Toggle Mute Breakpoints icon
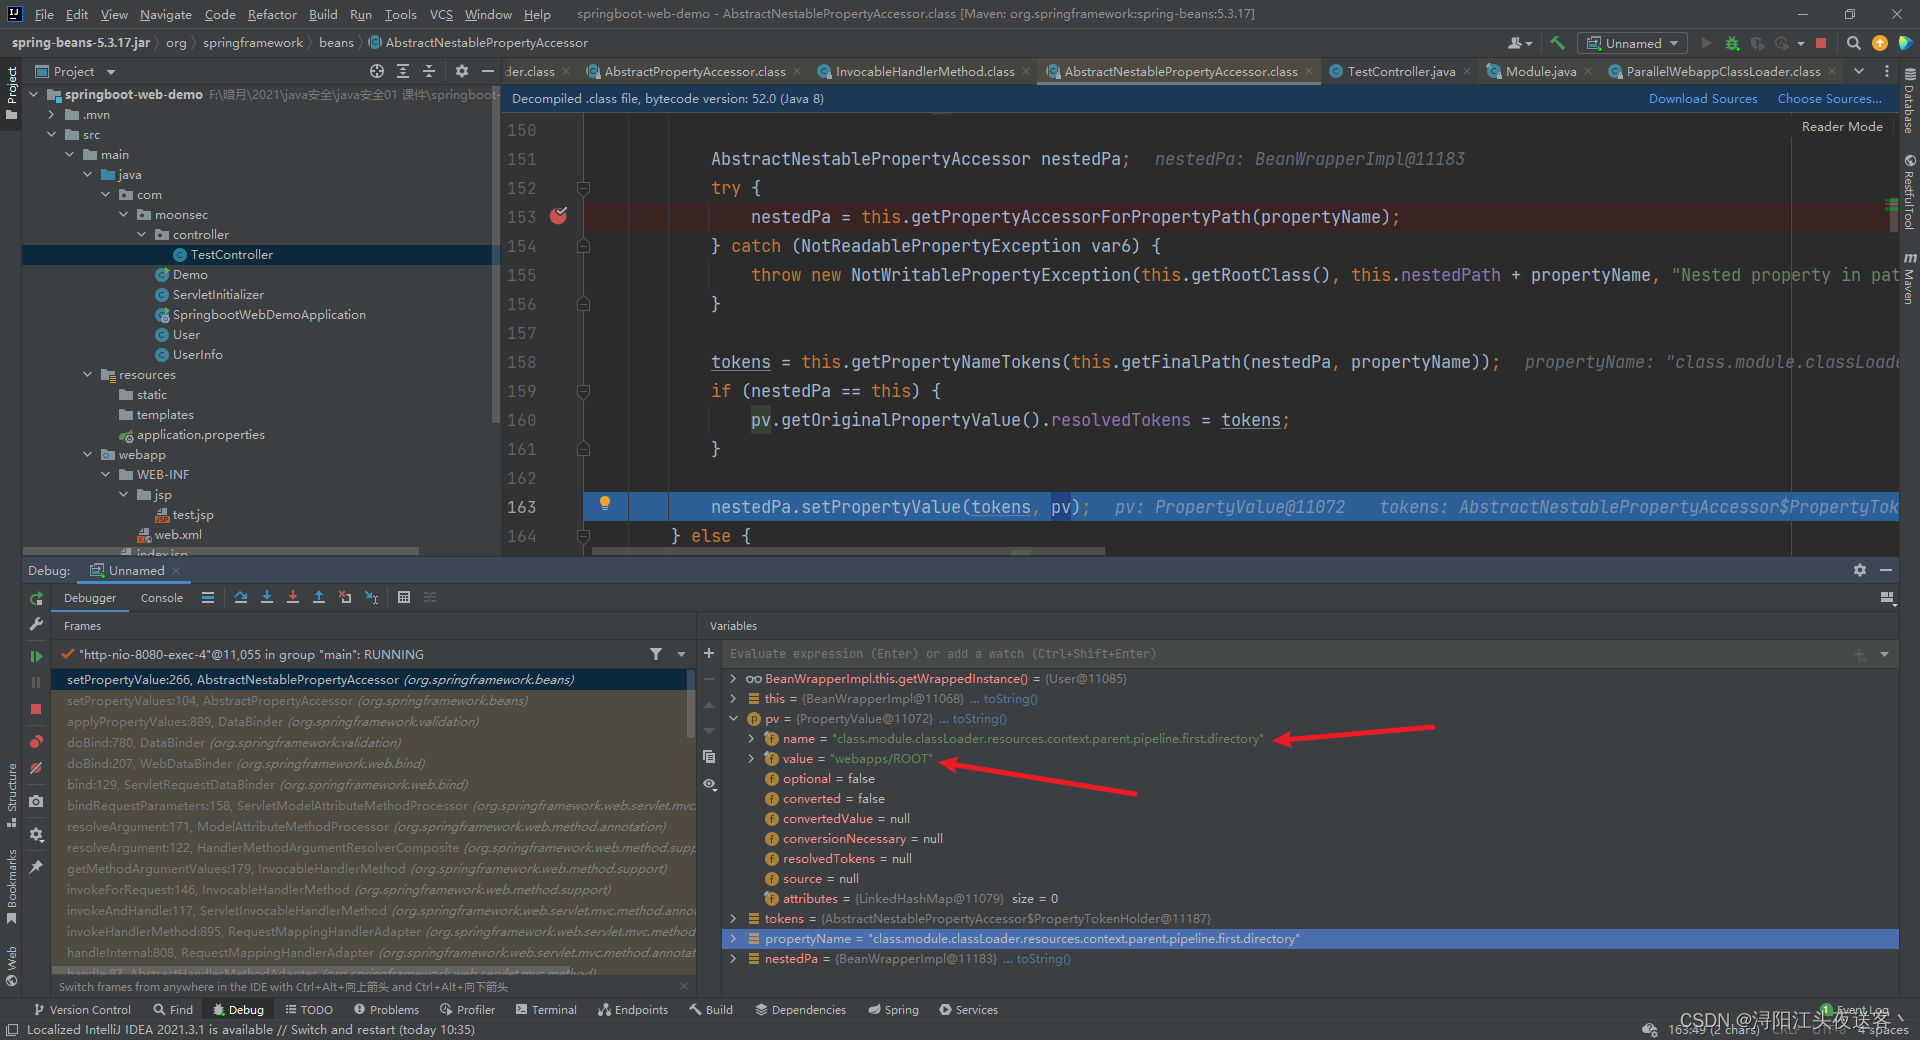The width and height of the screenshot is (1920, 1040). (x=36, y=768)
